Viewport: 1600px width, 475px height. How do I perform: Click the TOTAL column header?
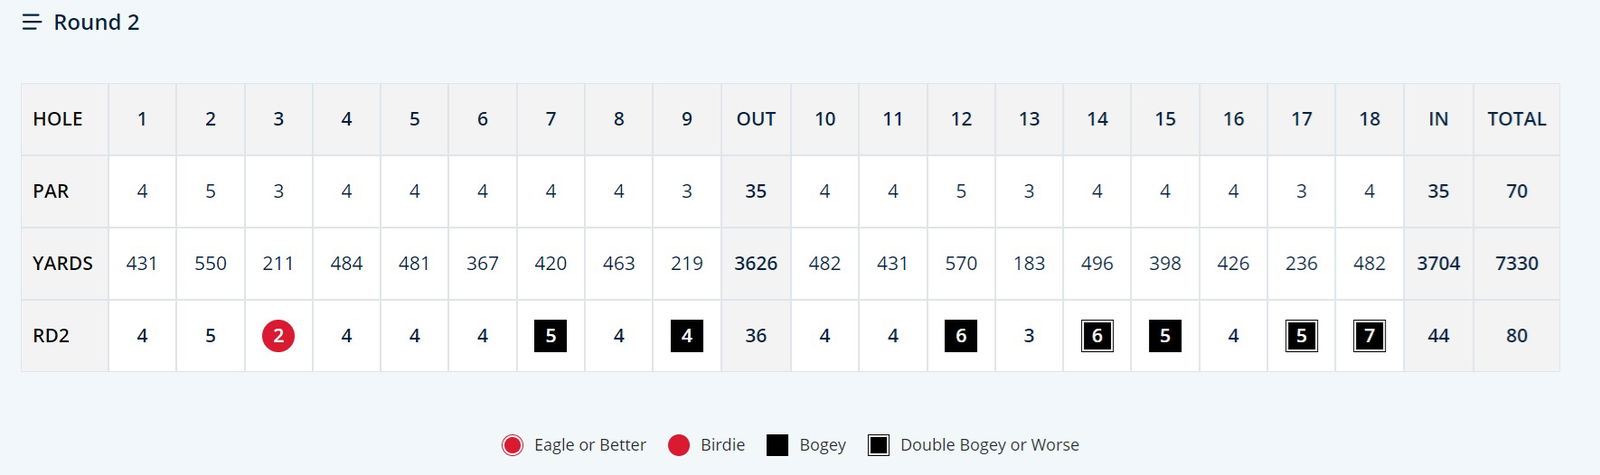[1516, 119]
